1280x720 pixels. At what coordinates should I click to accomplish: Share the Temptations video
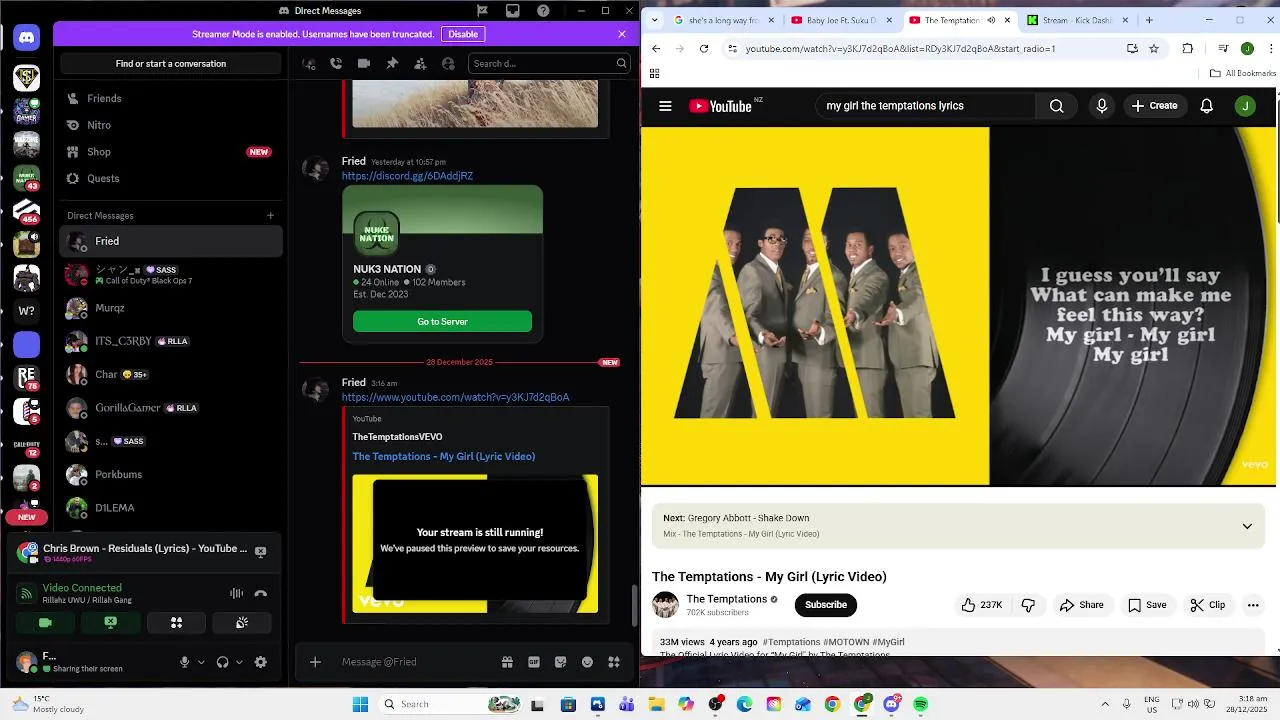pyautogui.click(x=1082, y=605)
